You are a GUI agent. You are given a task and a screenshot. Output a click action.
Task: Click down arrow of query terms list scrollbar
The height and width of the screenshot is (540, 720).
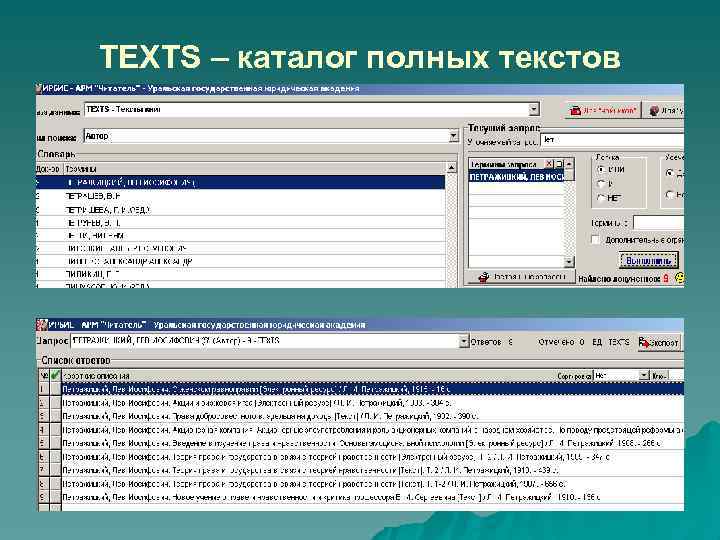coord(569,262)
